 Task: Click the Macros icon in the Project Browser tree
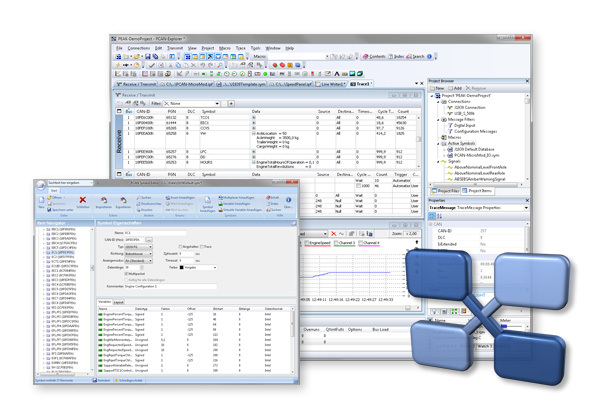[444, 137]
